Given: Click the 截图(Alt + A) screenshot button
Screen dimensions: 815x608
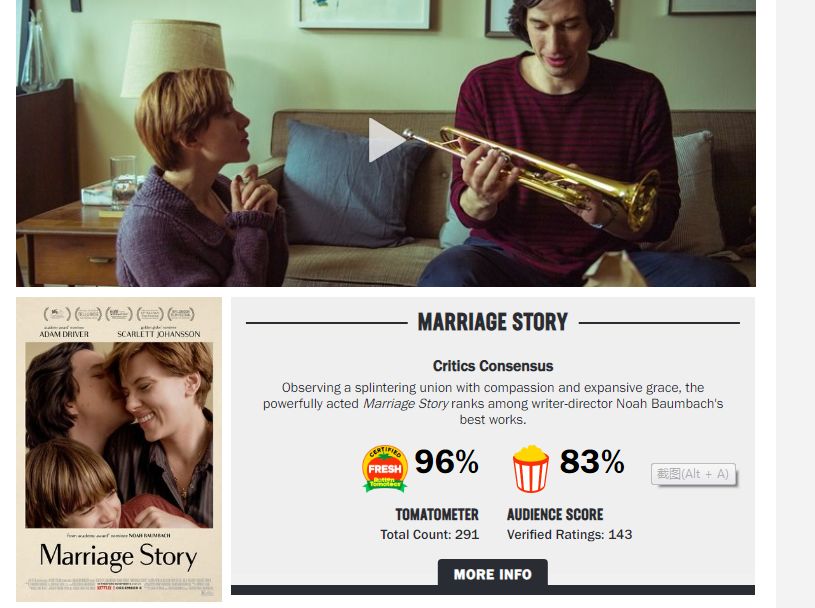Looking at the screenshot, I should tap(693, 474).
